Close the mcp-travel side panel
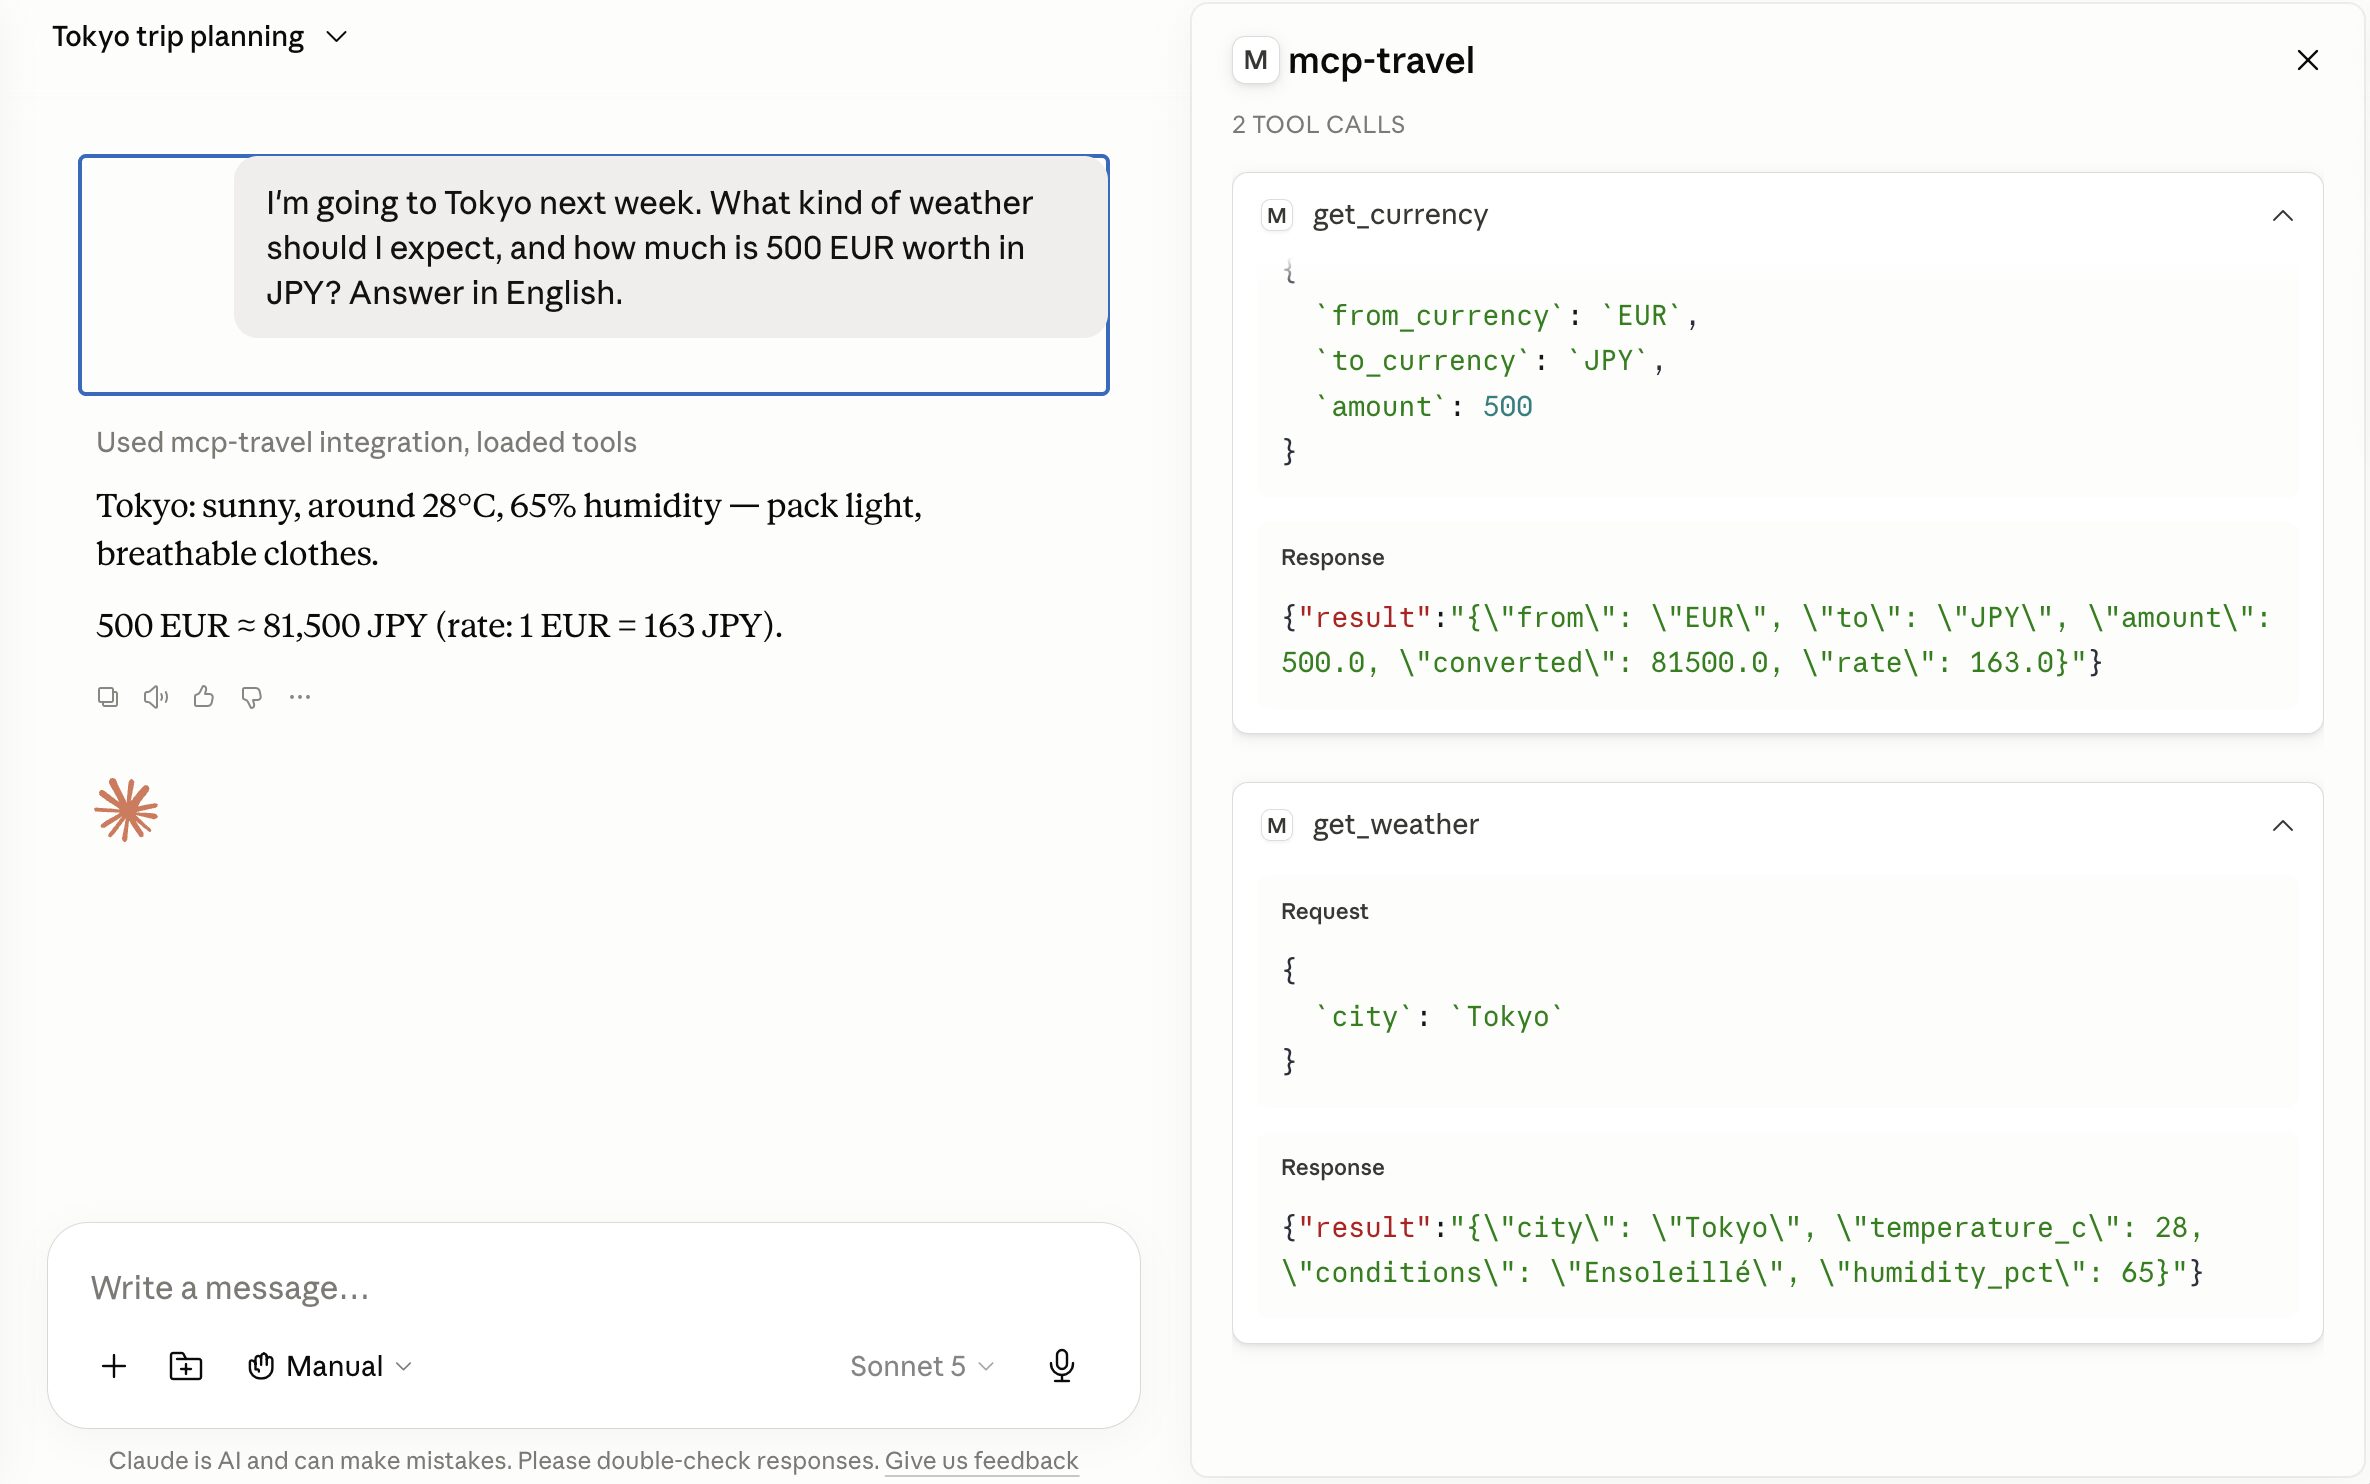 [2308, 60]
